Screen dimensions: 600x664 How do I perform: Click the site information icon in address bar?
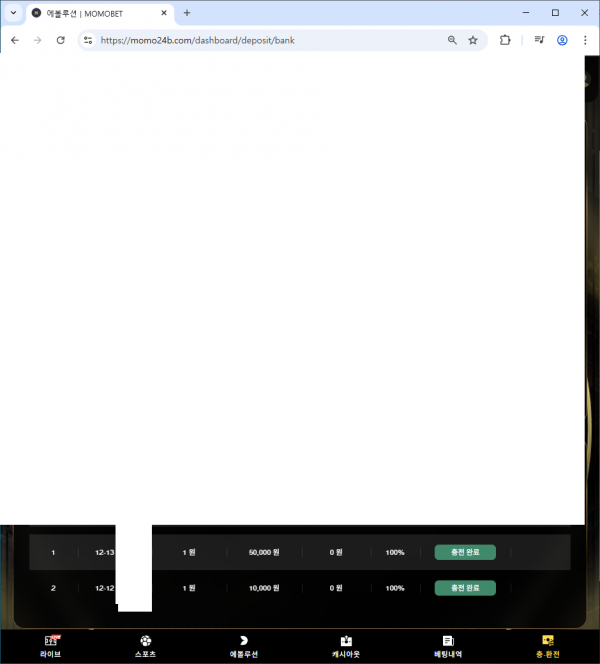click(x=88, y=40)
